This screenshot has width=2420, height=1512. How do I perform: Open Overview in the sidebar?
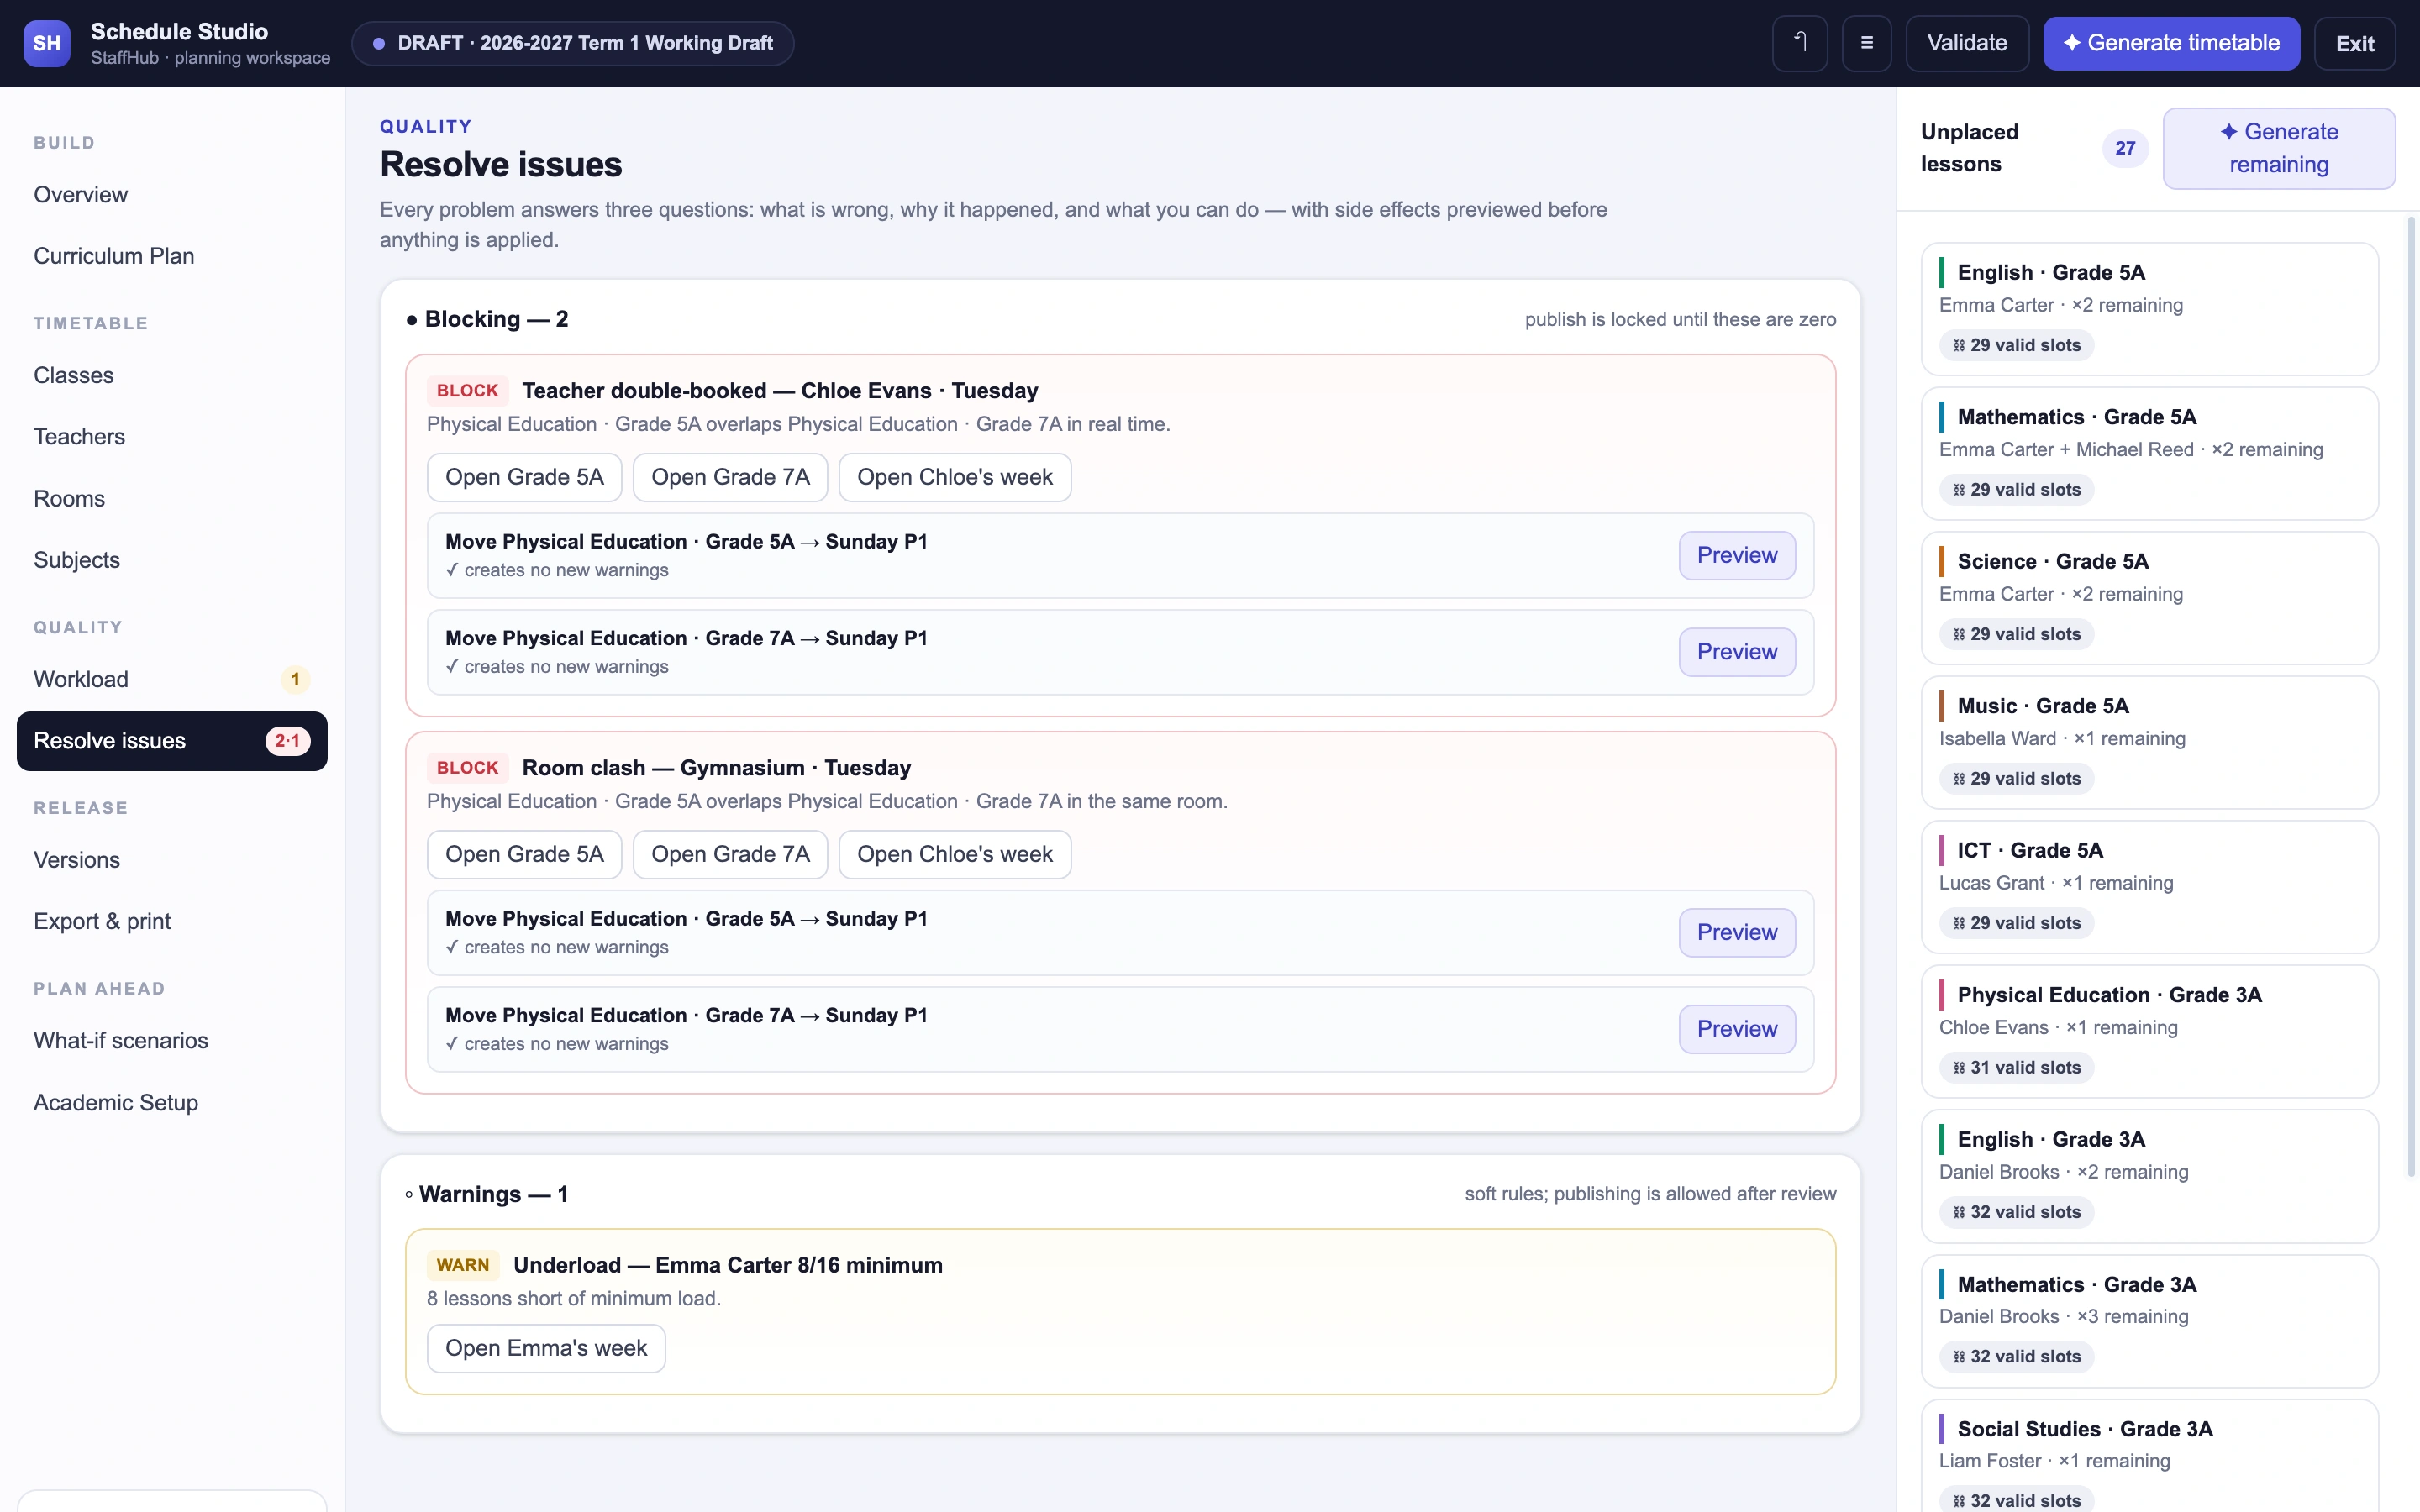pos(172,194)
